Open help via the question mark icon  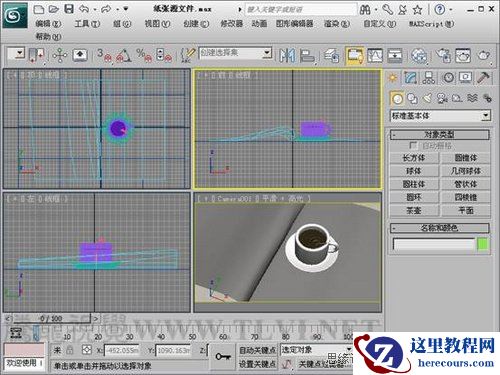coord(440,10)
